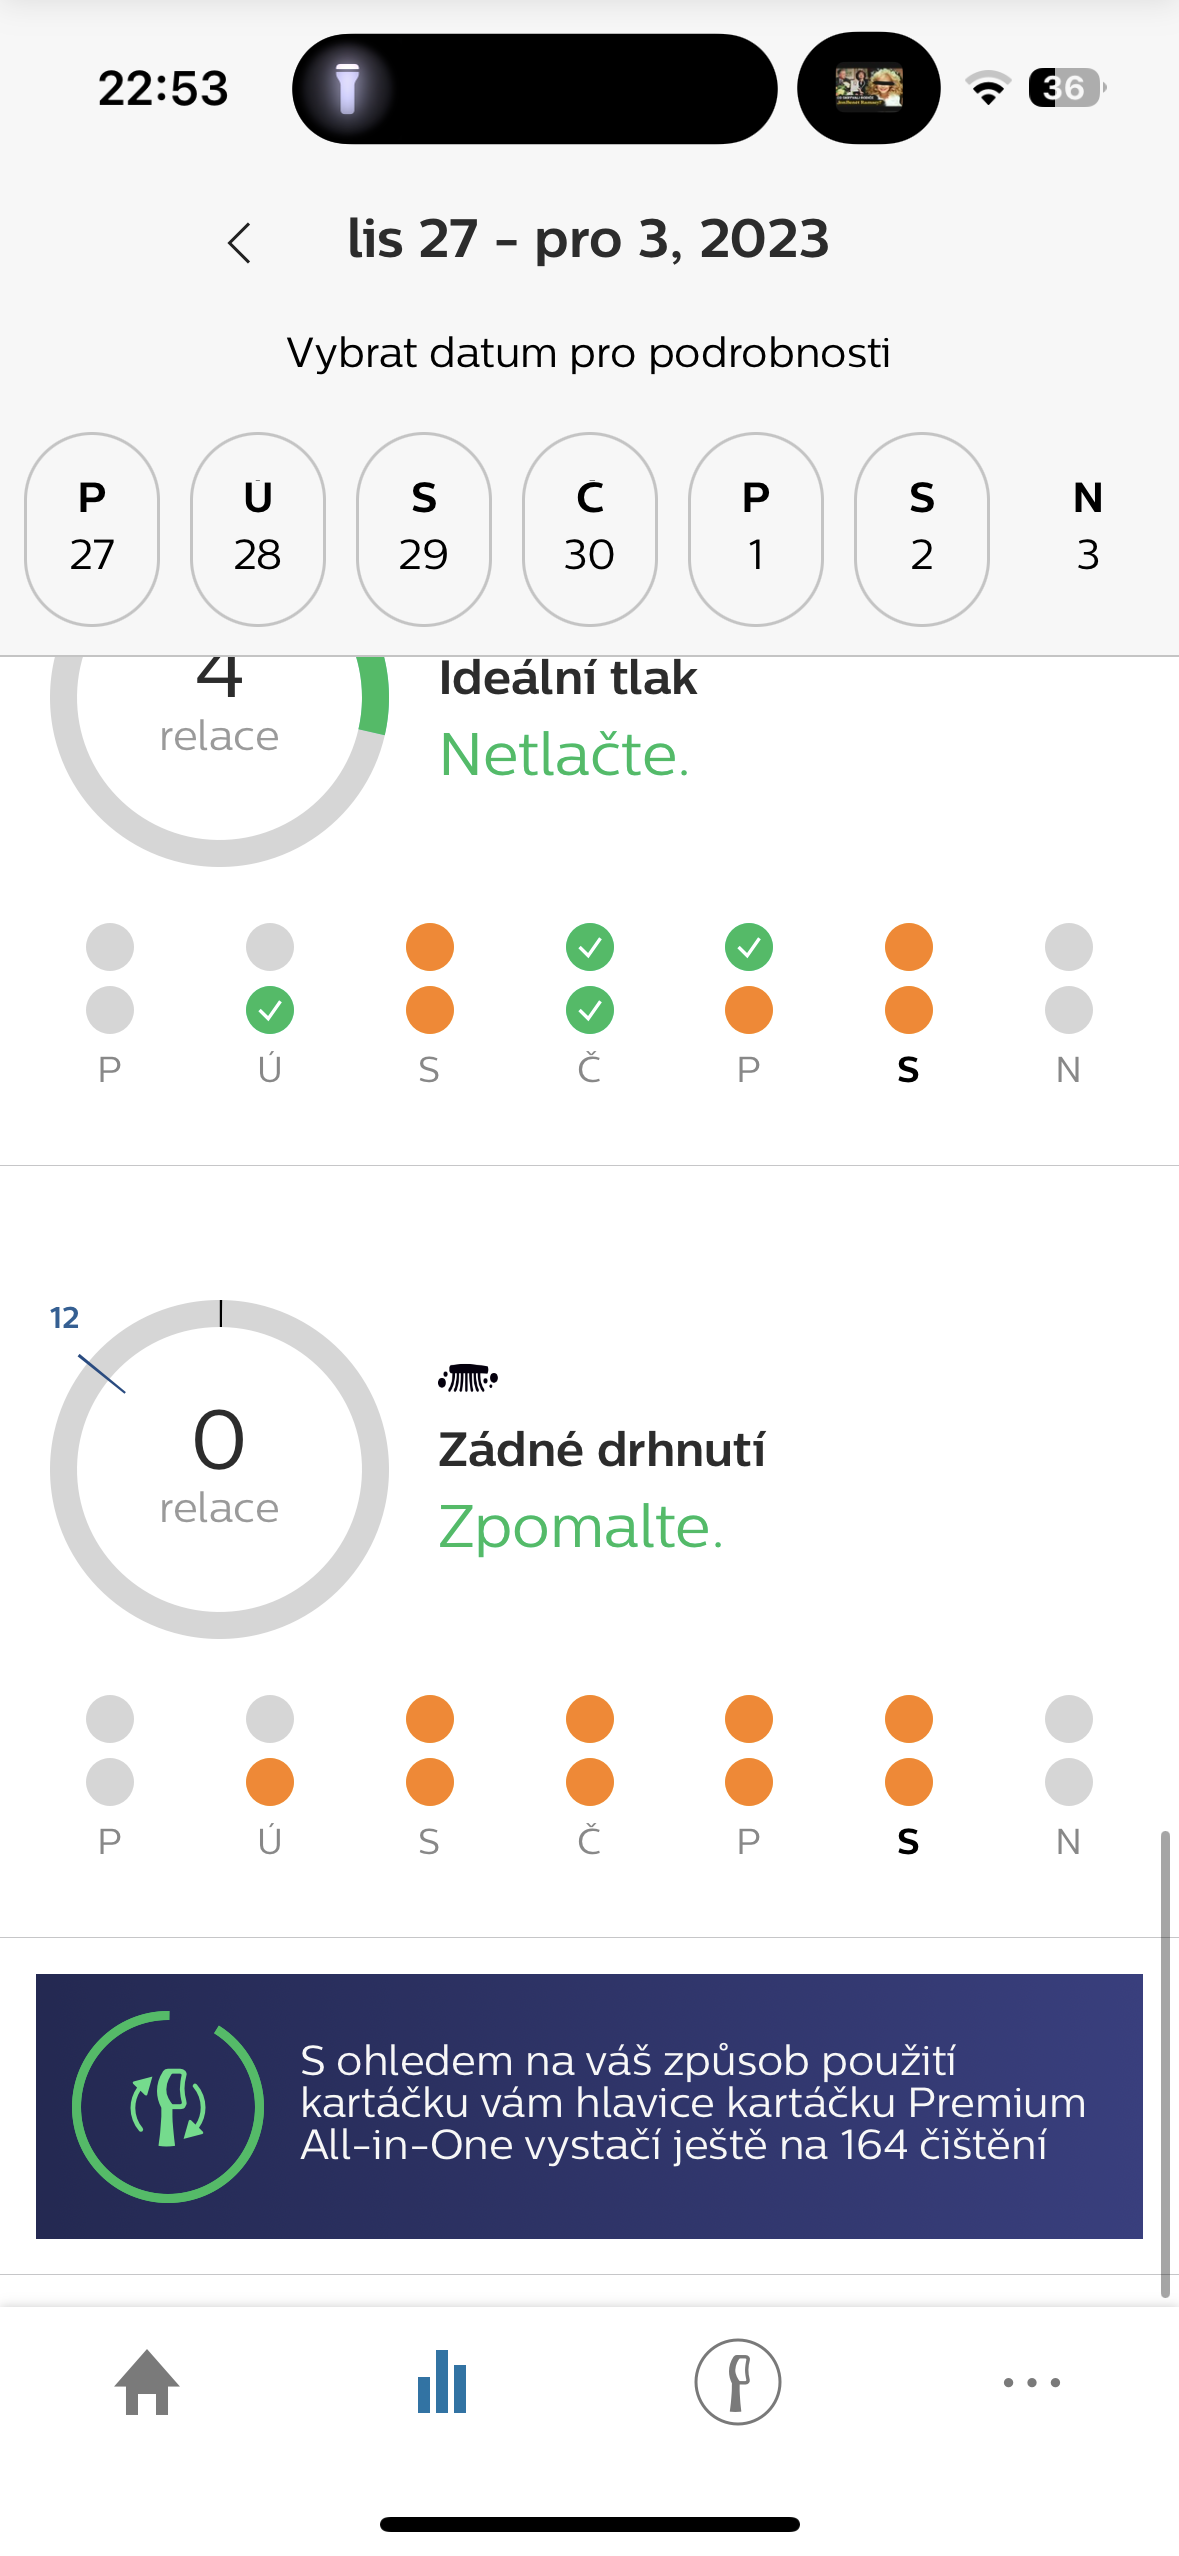Select Saturday 2 date button
The image size is (1179, 2556).
pos(922,529)
